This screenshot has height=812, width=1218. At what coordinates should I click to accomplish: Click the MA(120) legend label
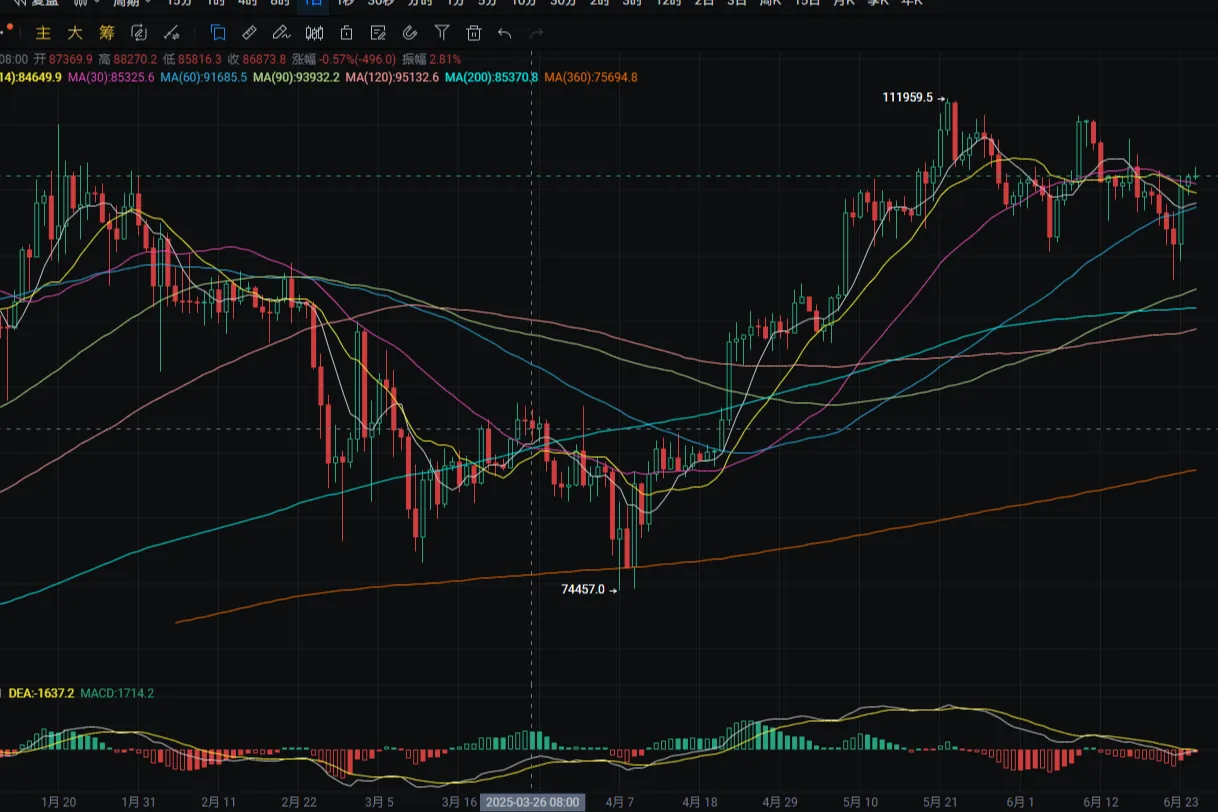pos(392,77)
